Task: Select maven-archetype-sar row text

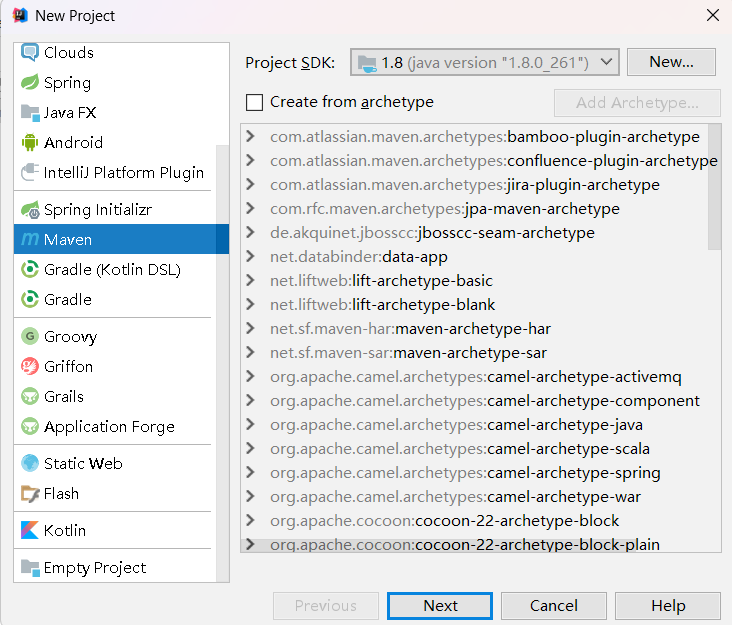Action: (408, 353)
